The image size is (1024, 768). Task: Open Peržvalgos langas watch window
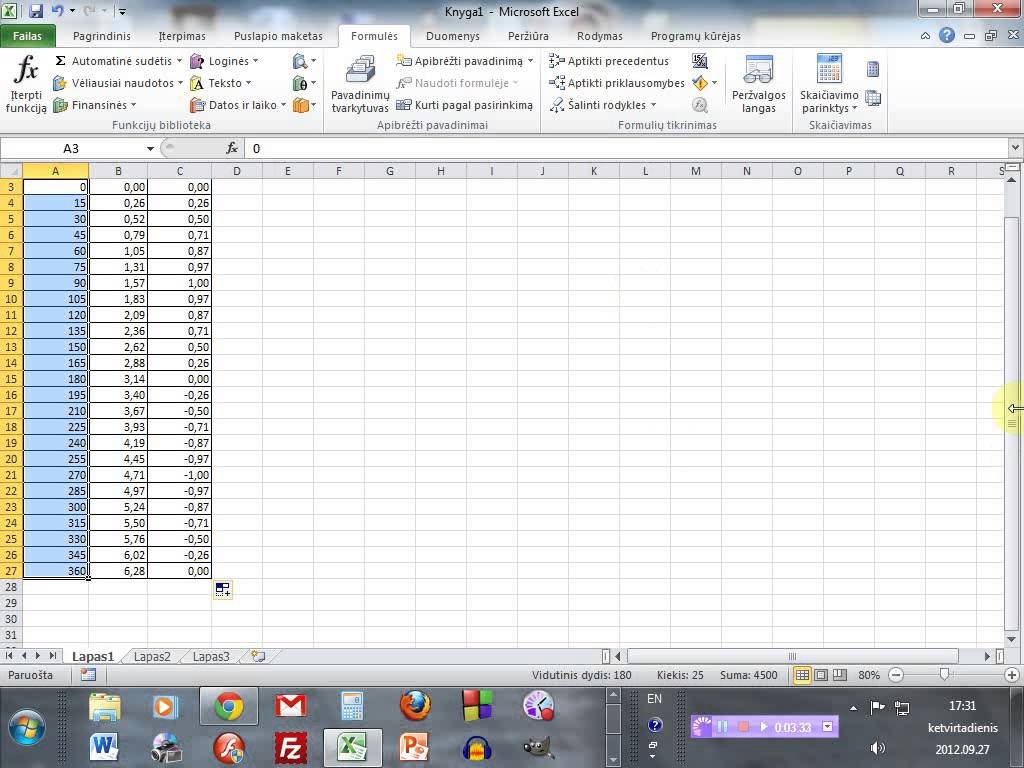coord(758,84)
